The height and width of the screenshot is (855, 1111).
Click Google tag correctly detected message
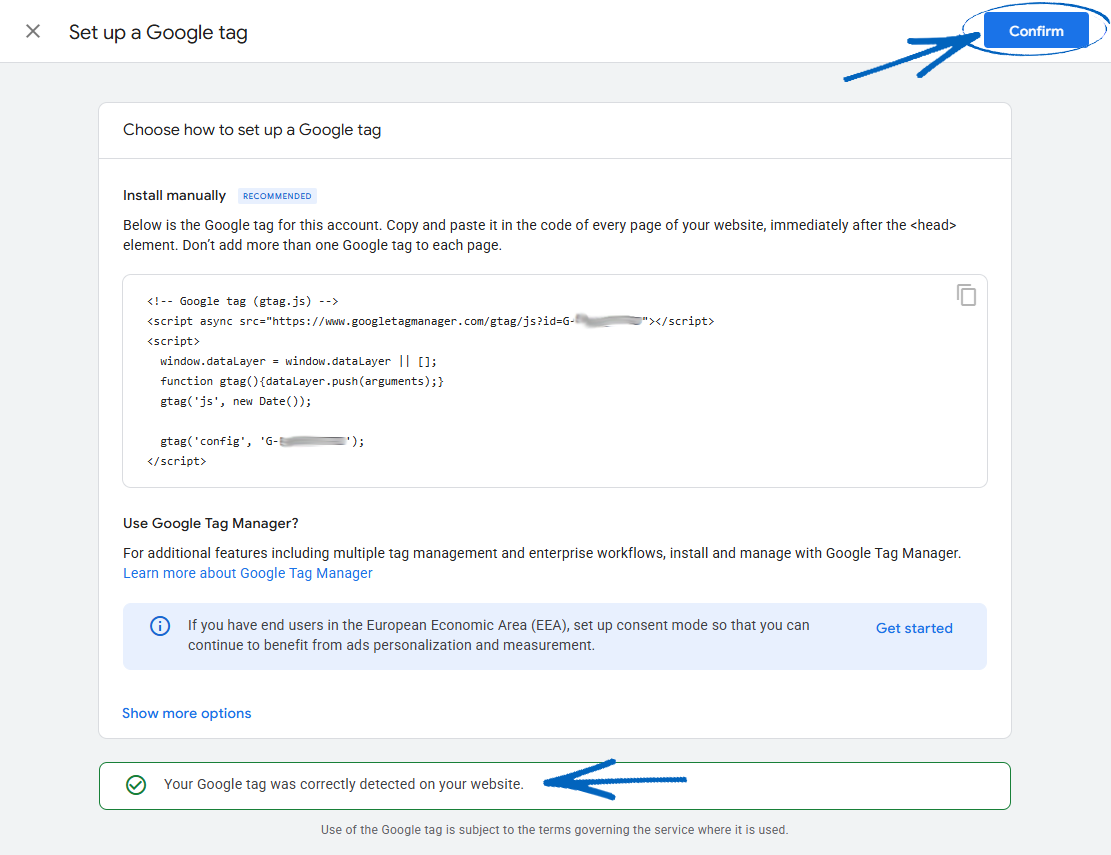click(x=344, y=784)
